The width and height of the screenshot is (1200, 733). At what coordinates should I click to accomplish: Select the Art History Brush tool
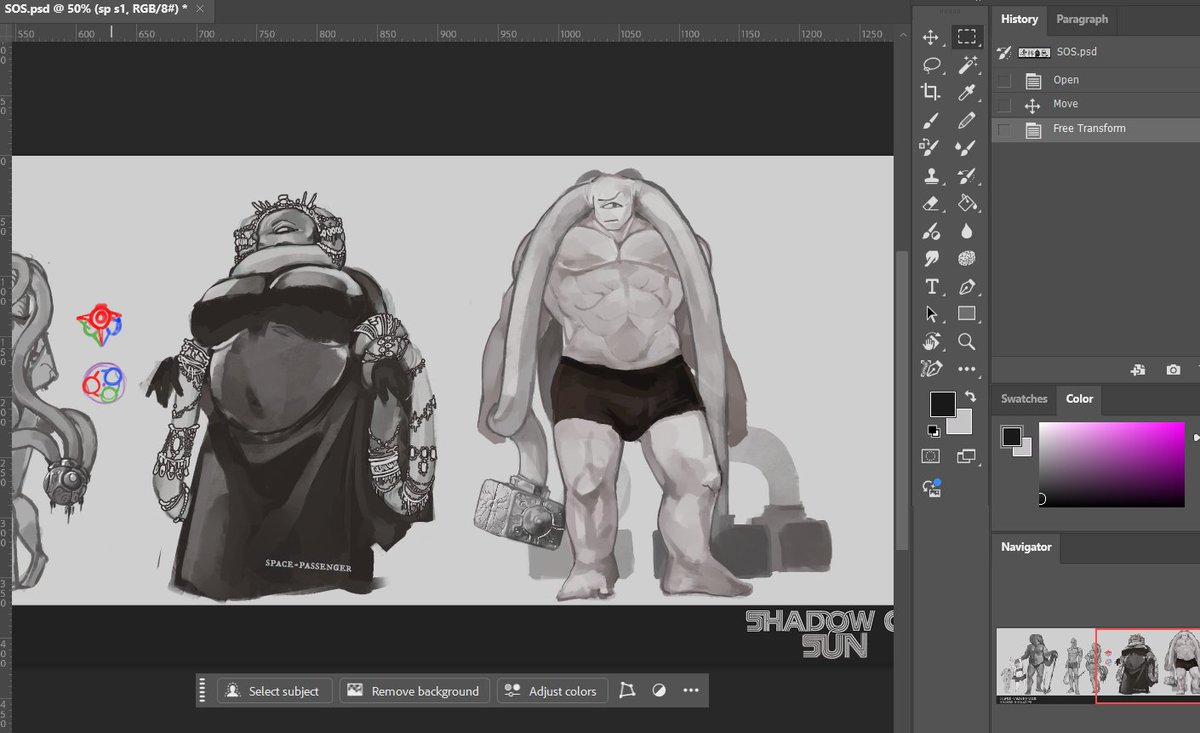pyautogui.click(x=966, y=176)
